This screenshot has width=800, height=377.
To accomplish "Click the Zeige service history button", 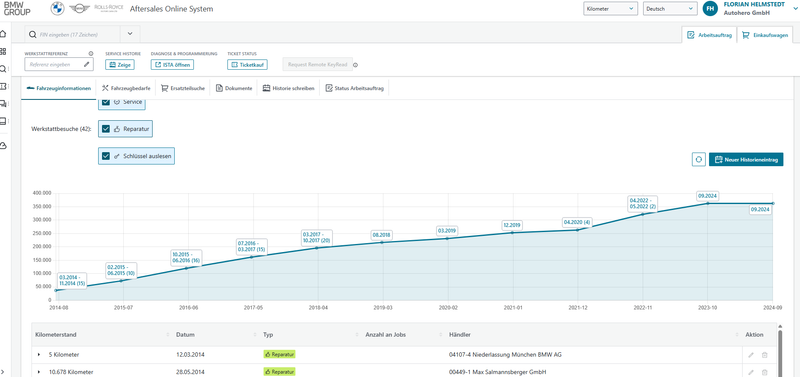I will [120, 65].
